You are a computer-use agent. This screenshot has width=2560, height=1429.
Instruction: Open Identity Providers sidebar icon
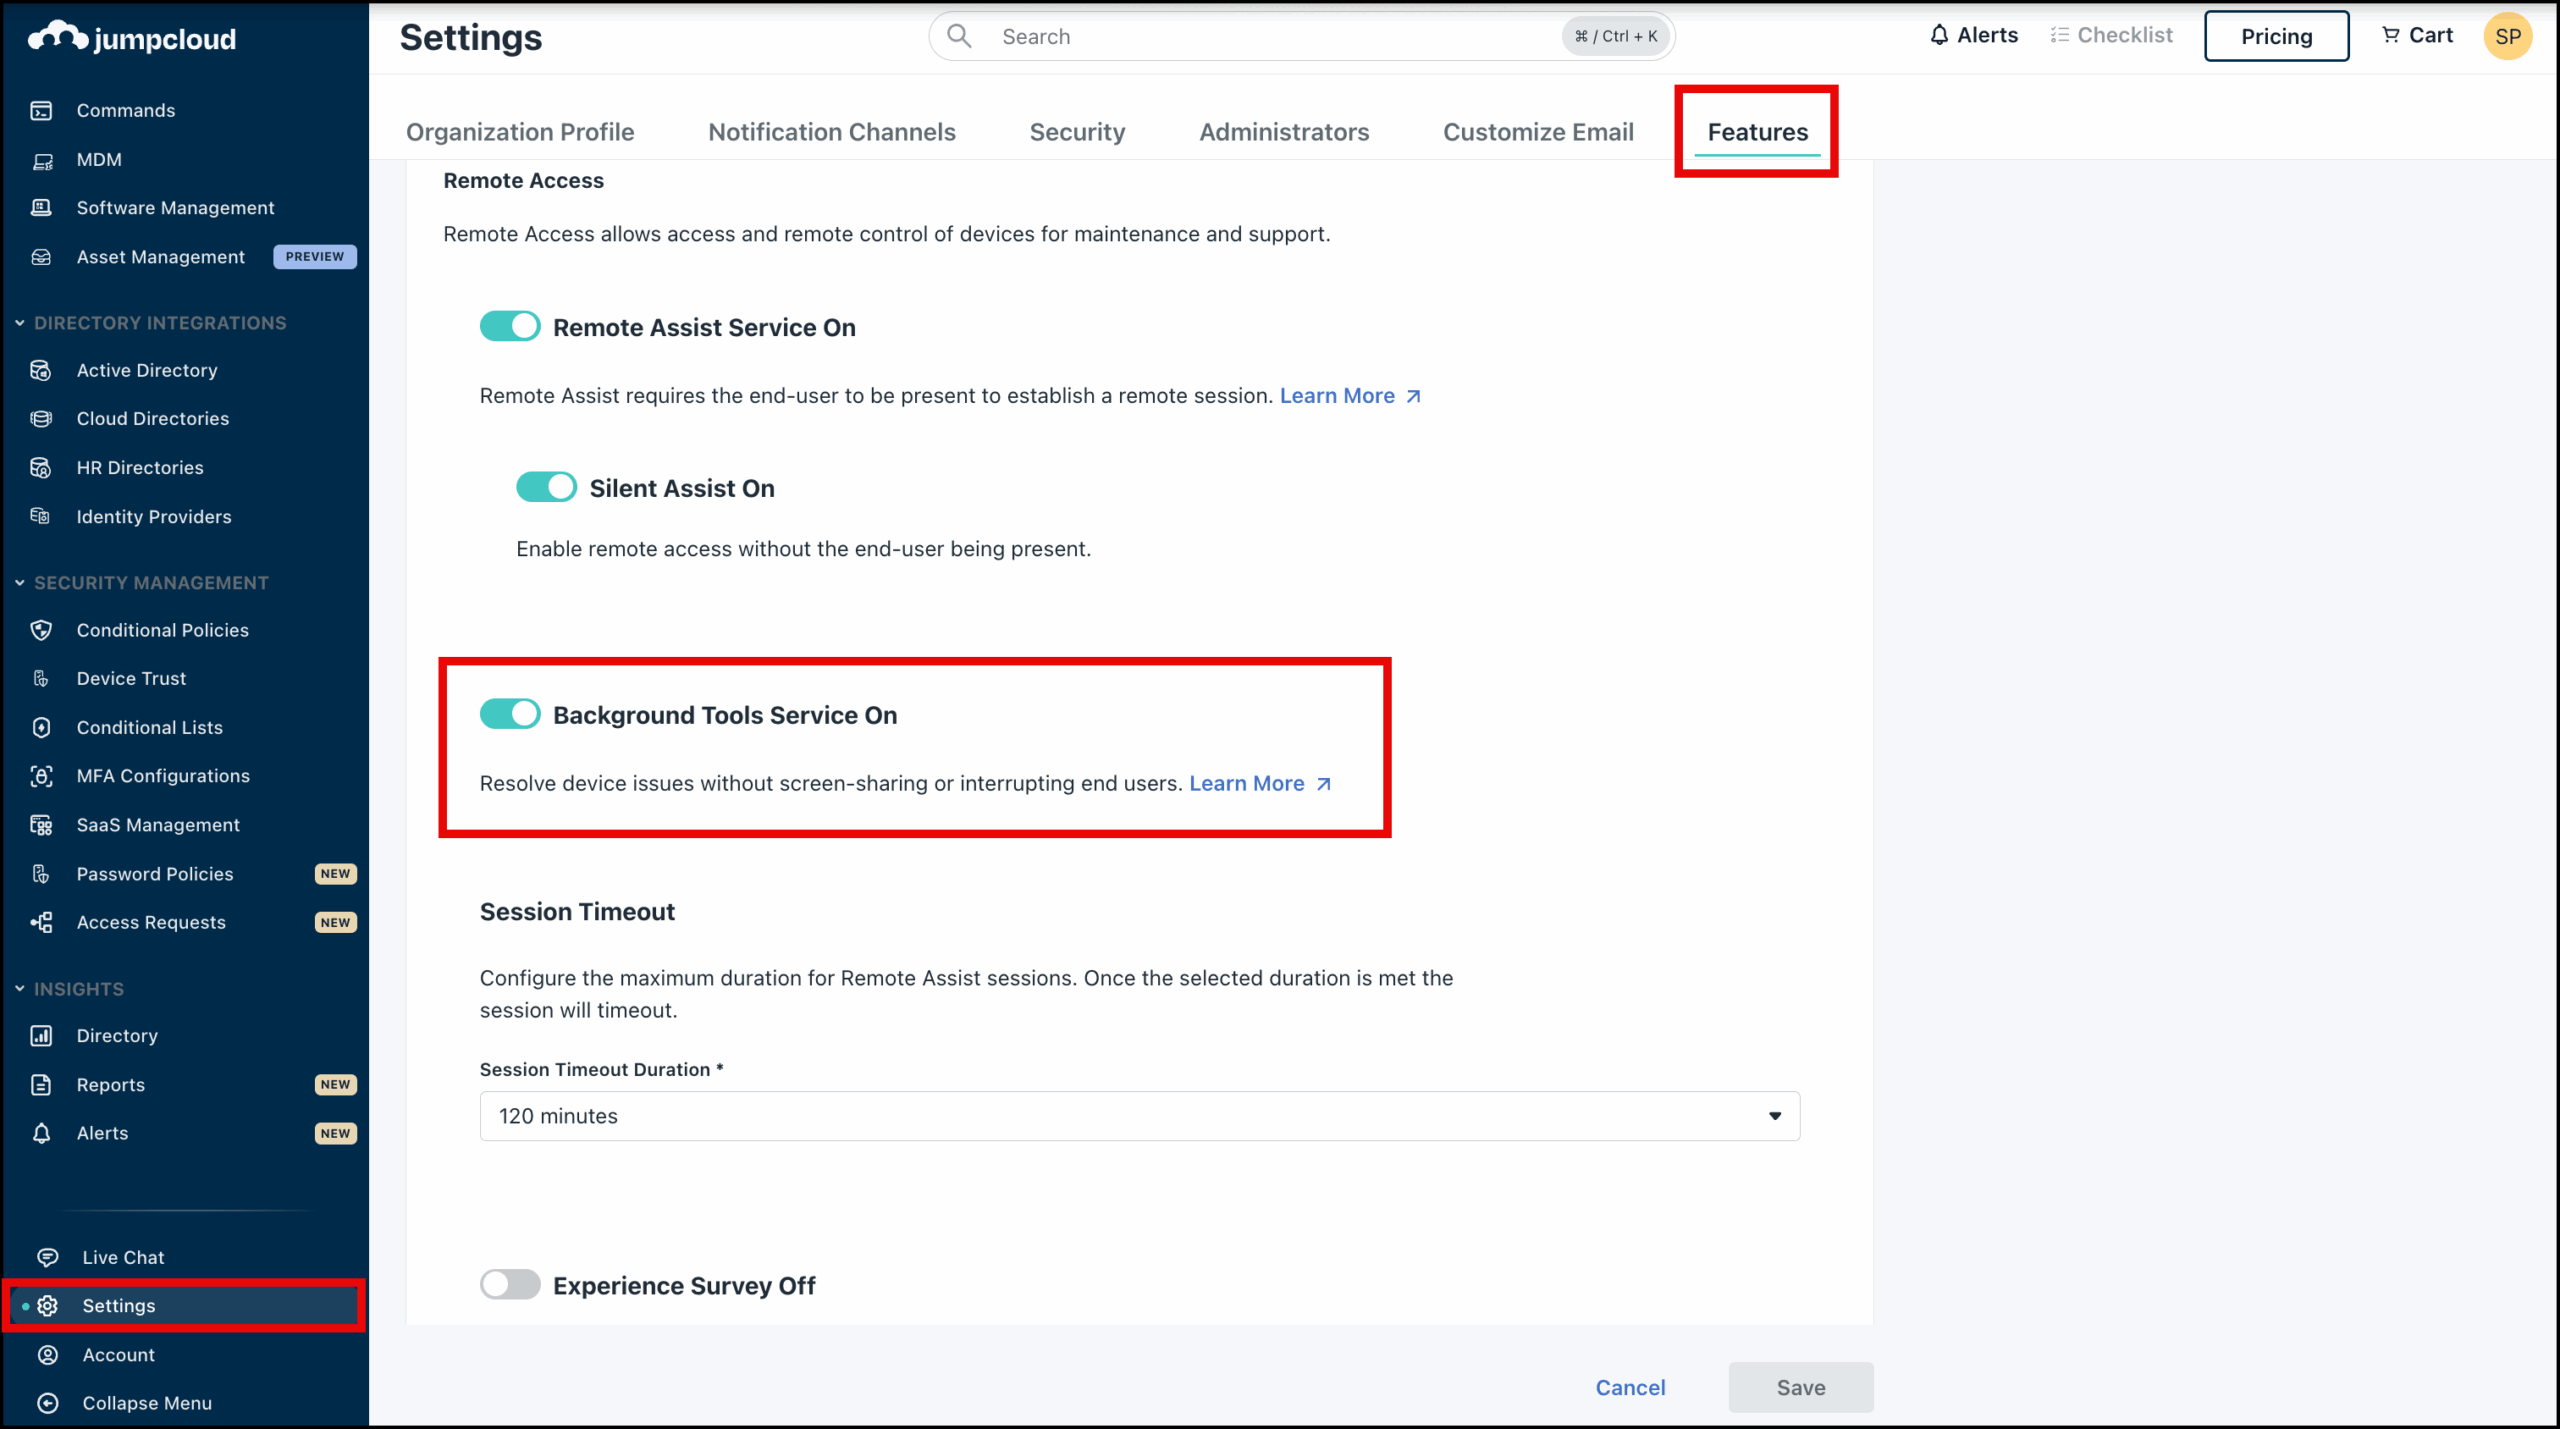(41, 516)
